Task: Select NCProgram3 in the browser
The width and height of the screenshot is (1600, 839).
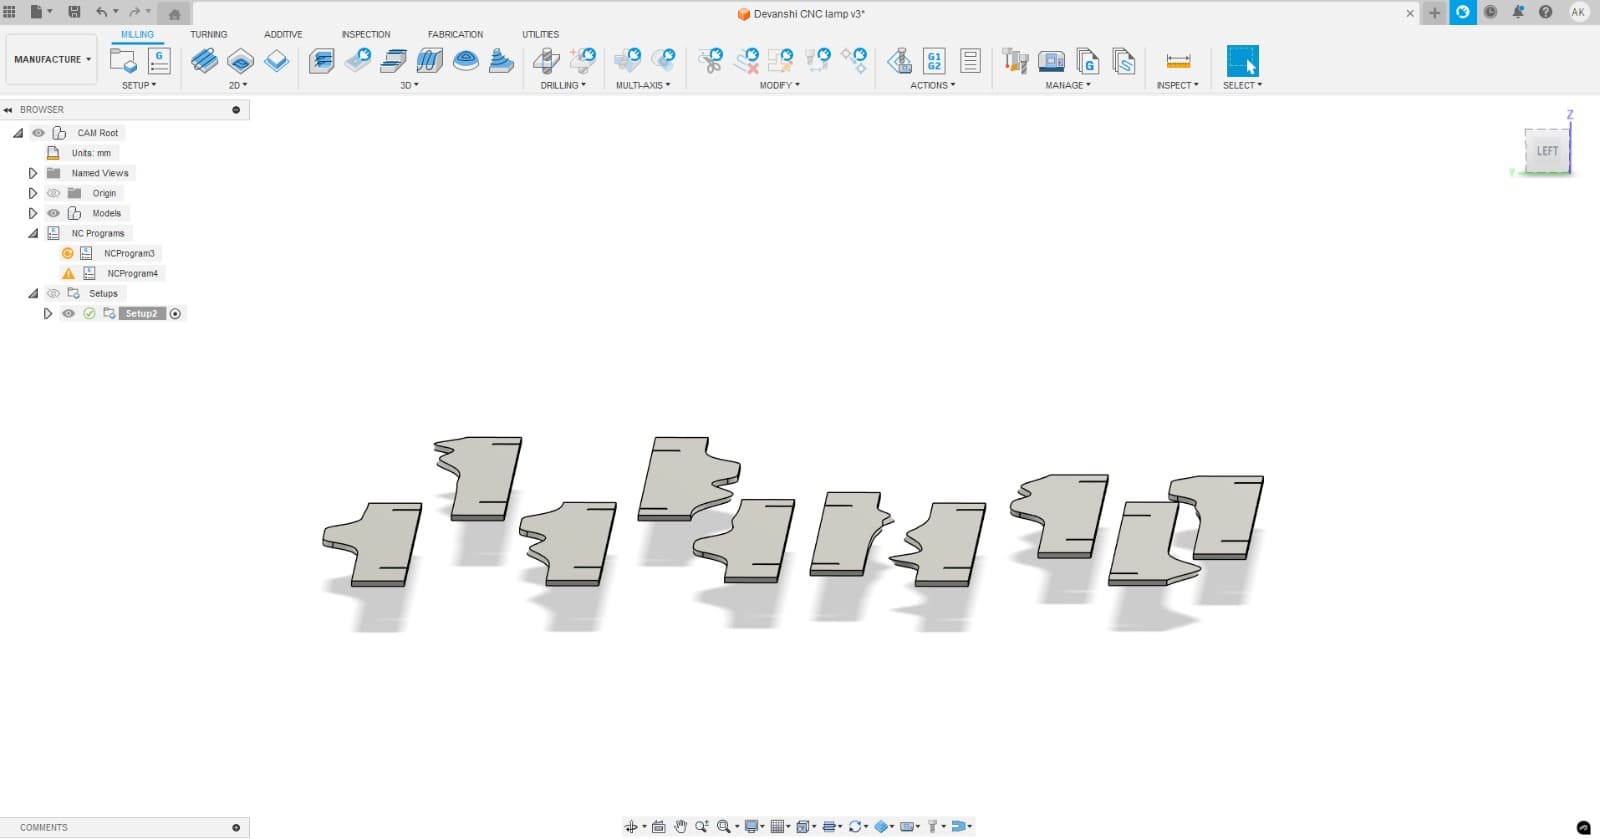Action: tap(129, 253)
